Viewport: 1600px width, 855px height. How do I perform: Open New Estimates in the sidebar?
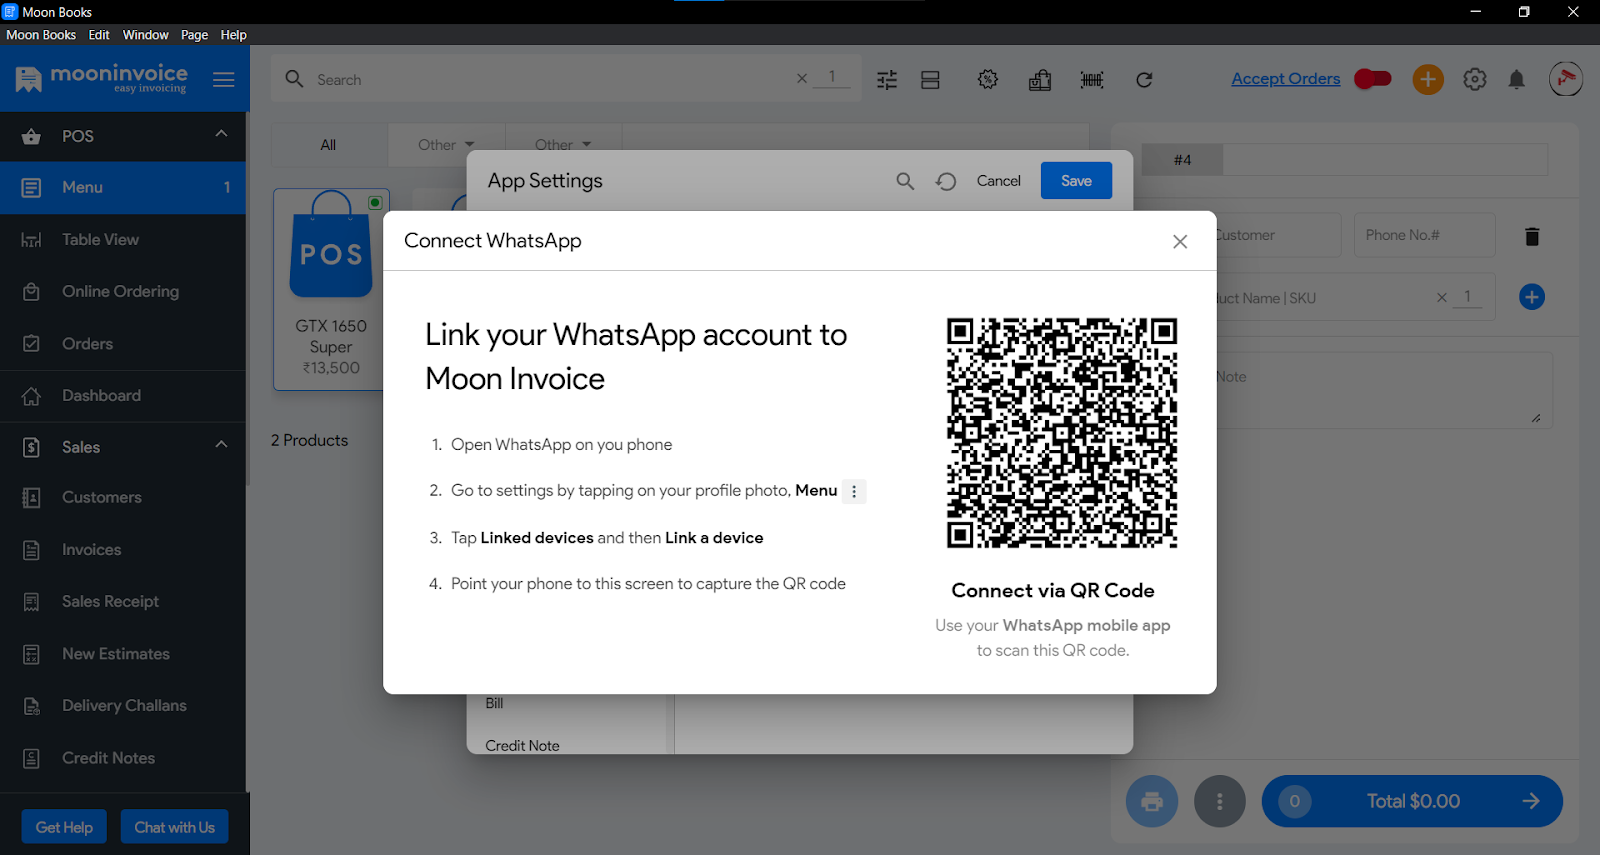(x=123, y=653)
